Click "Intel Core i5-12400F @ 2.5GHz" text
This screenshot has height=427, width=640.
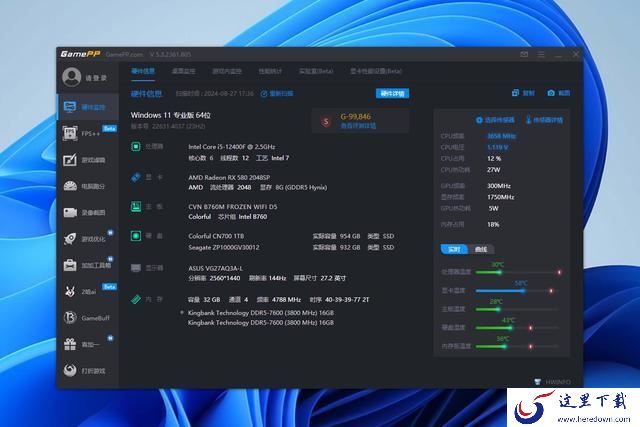[x=231, y=147]
